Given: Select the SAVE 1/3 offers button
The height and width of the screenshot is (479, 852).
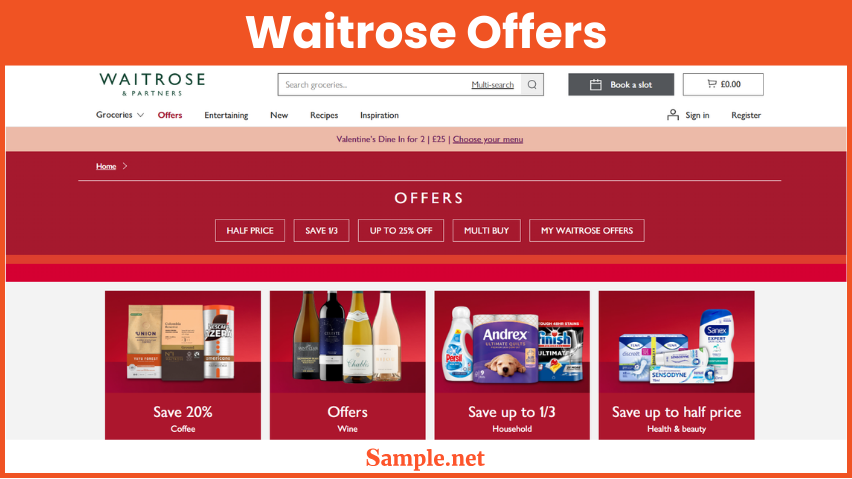Looking at the screenshot, I should [x=321, y=230].
